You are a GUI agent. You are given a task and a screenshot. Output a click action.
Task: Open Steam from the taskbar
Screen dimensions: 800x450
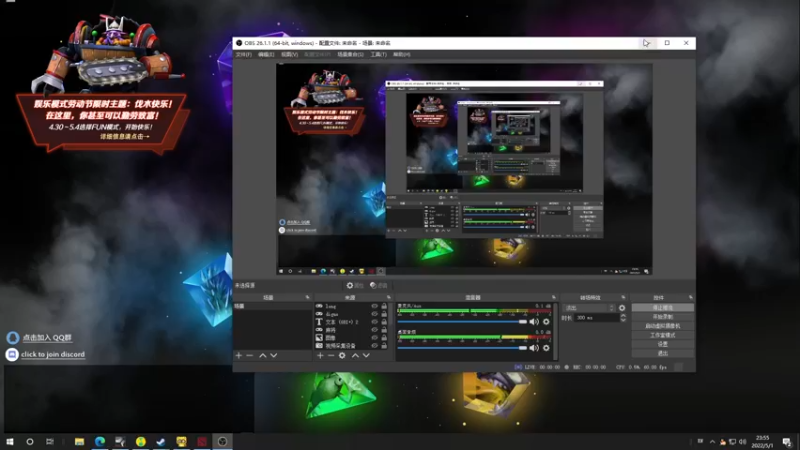(x=161, y=441)
